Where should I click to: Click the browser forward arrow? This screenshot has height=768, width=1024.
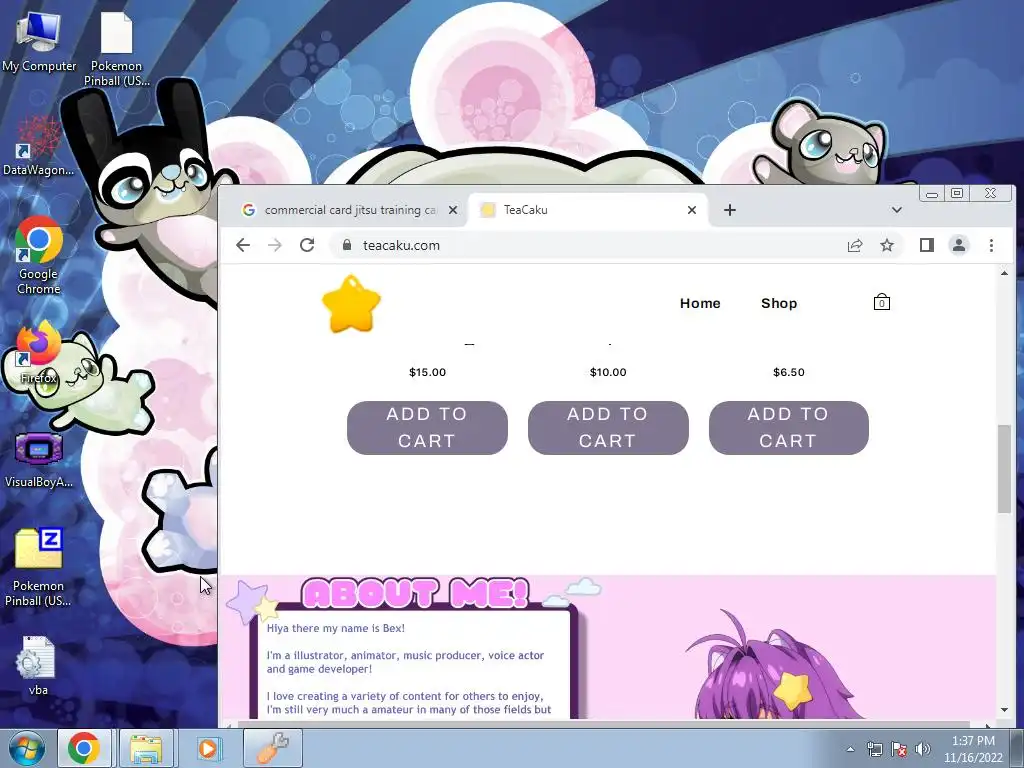pyautogui.click(x=275, y=246)
